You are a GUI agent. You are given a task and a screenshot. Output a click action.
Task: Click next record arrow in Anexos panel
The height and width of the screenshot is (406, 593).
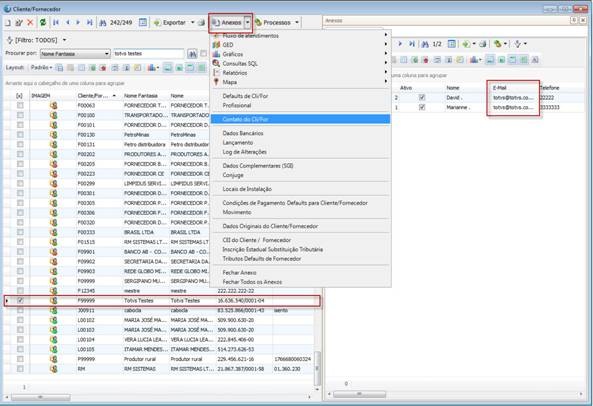pos(400,44)
